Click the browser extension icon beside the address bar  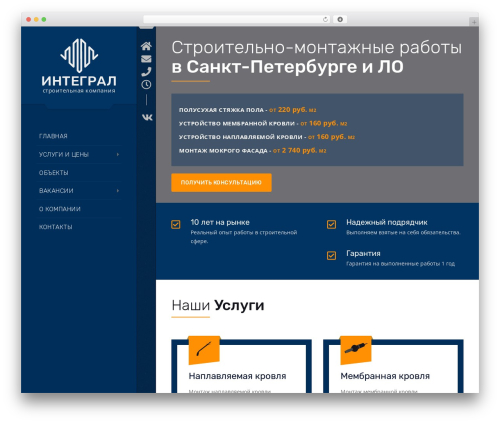coord(340,19)
